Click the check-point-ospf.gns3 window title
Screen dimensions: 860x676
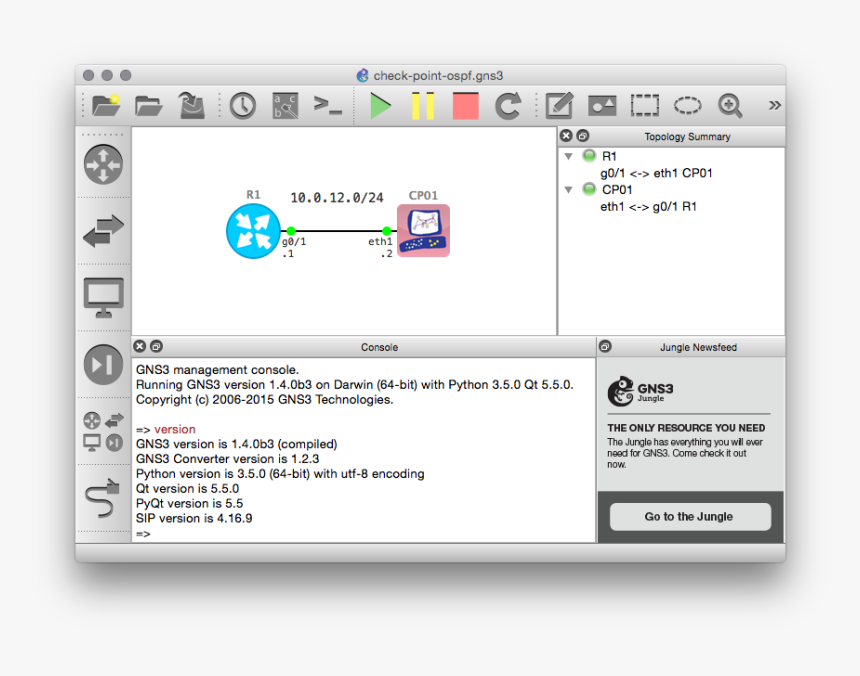438,76
